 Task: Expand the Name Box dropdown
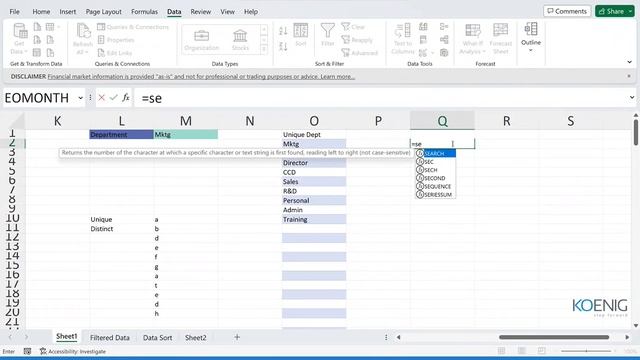click(x=80, y=98)
